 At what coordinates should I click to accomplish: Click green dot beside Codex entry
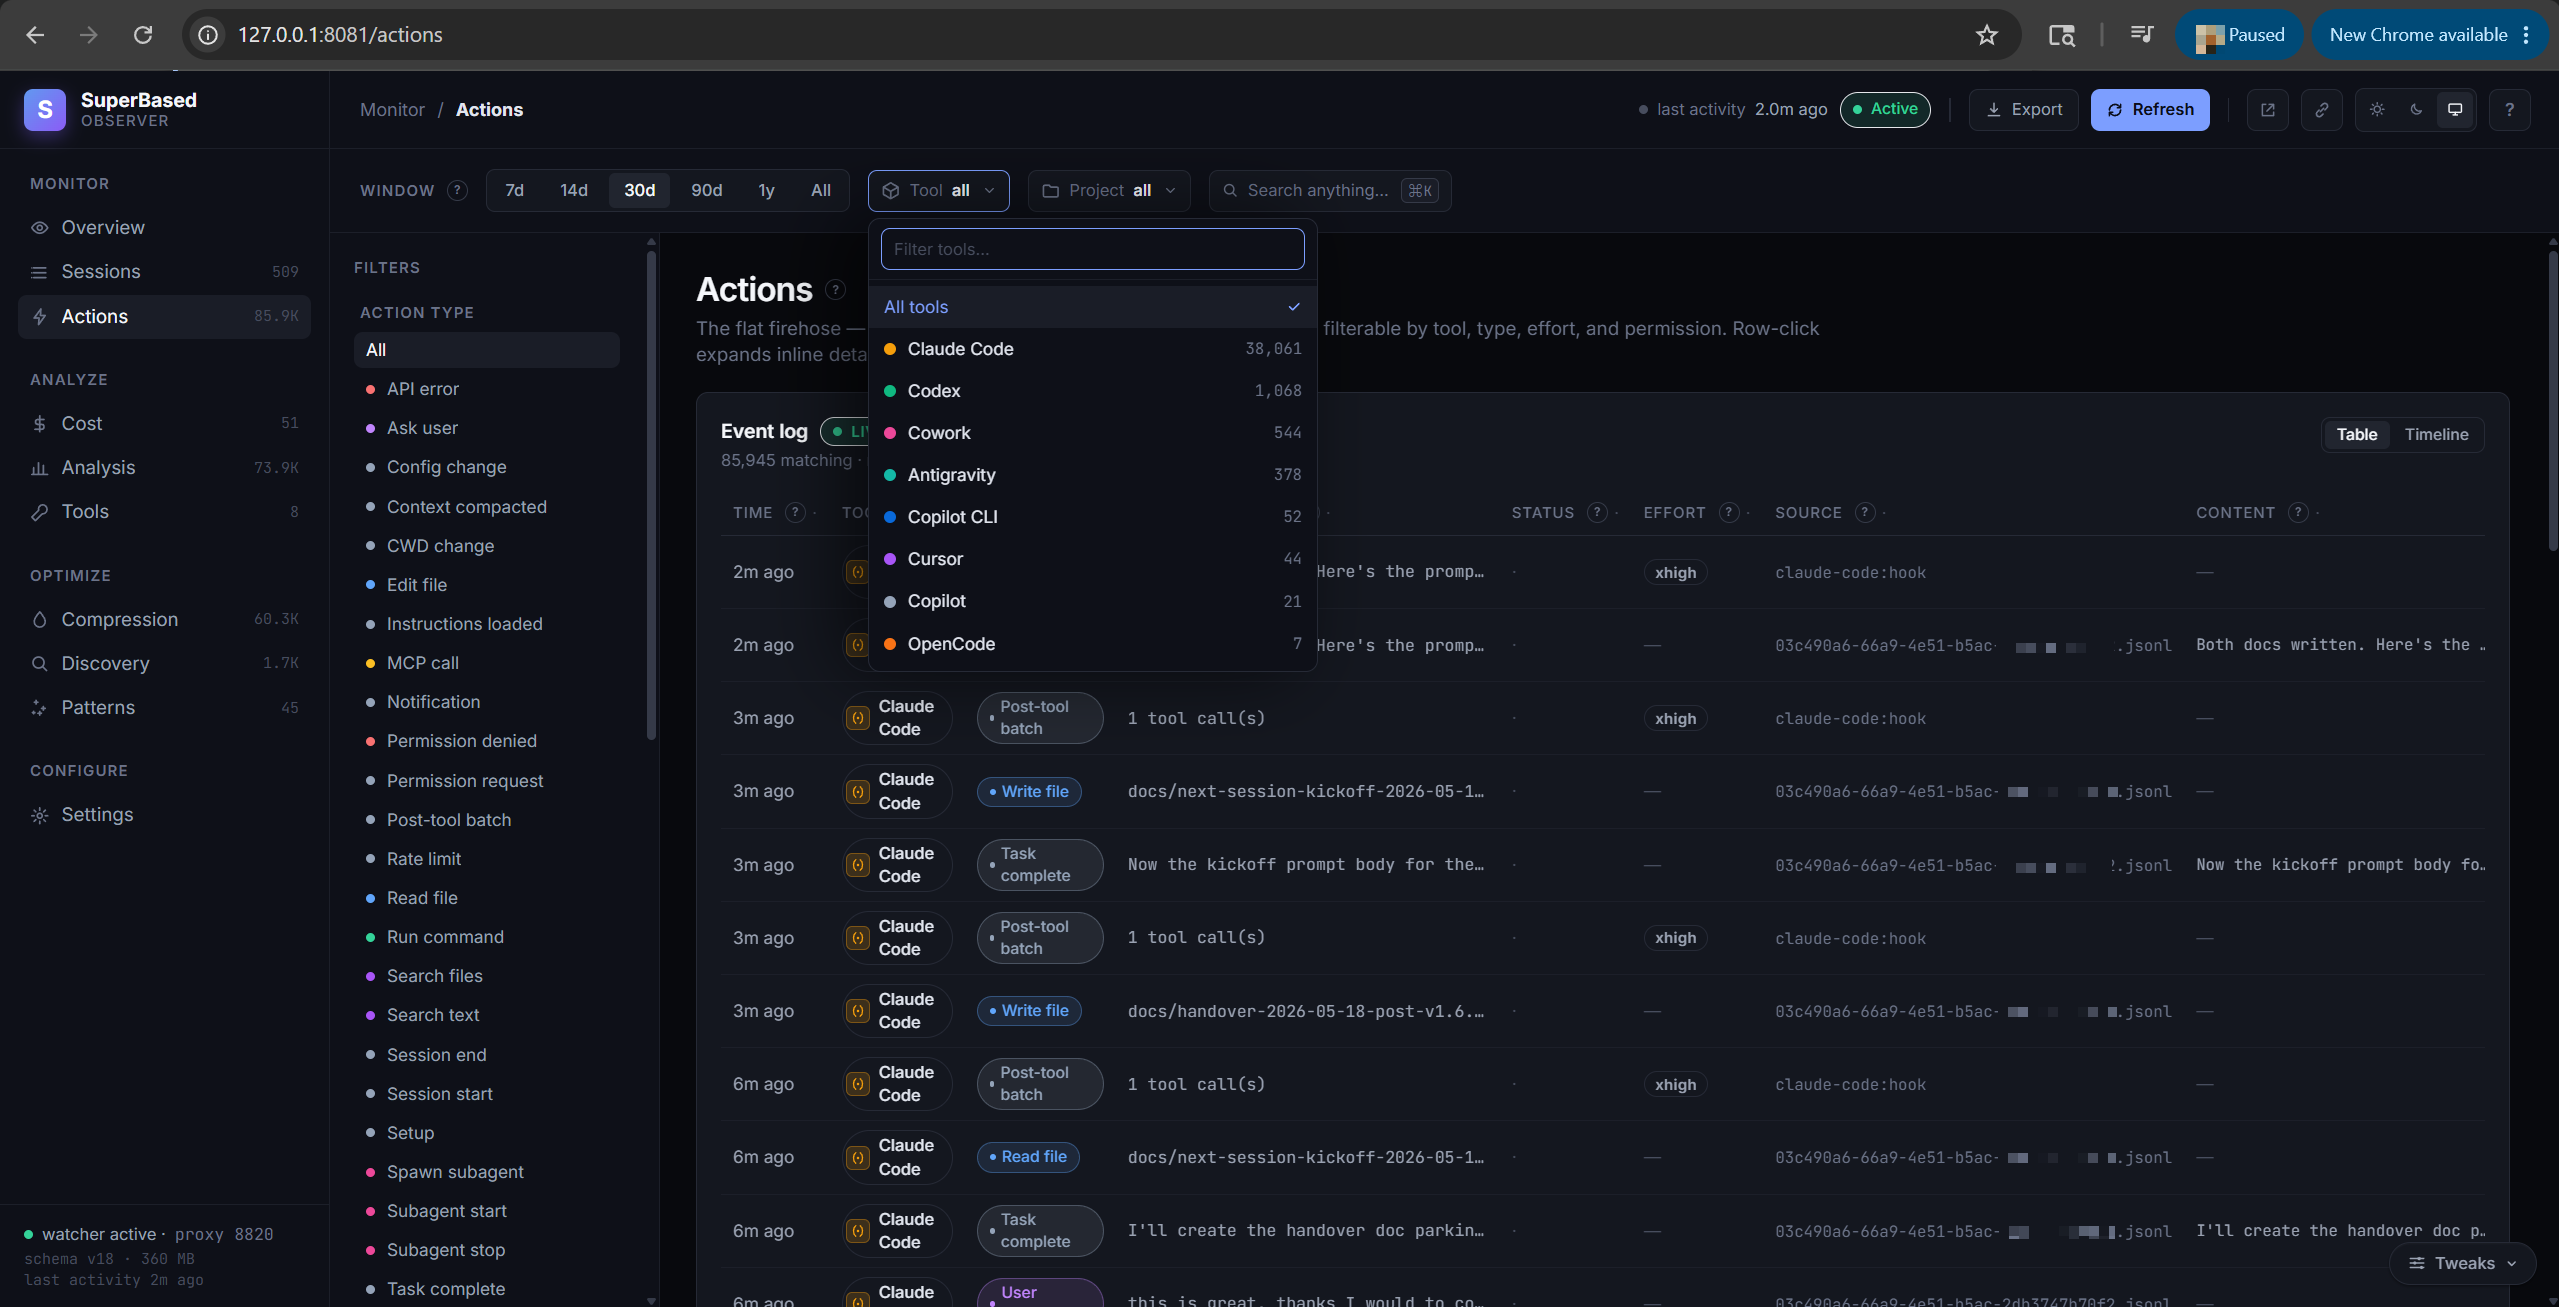890,391
